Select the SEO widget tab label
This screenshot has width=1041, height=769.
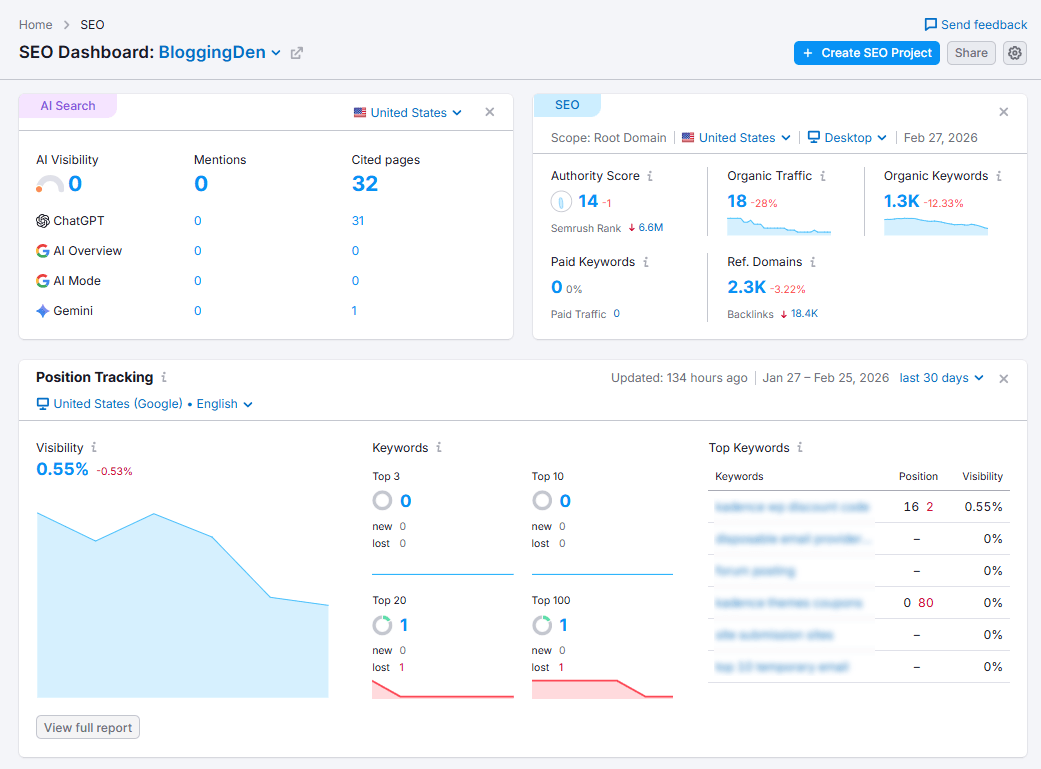tap(567, 105)
